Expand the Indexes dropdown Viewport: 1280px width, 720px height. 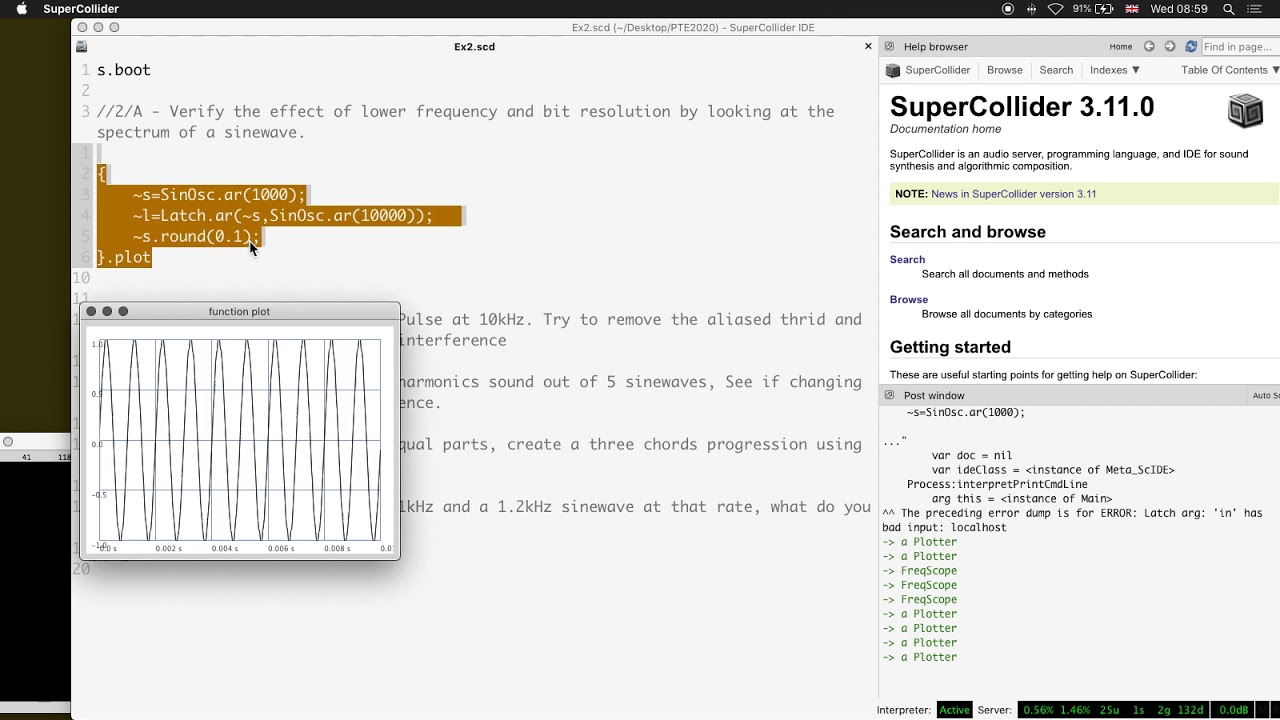pos(1115,70)
